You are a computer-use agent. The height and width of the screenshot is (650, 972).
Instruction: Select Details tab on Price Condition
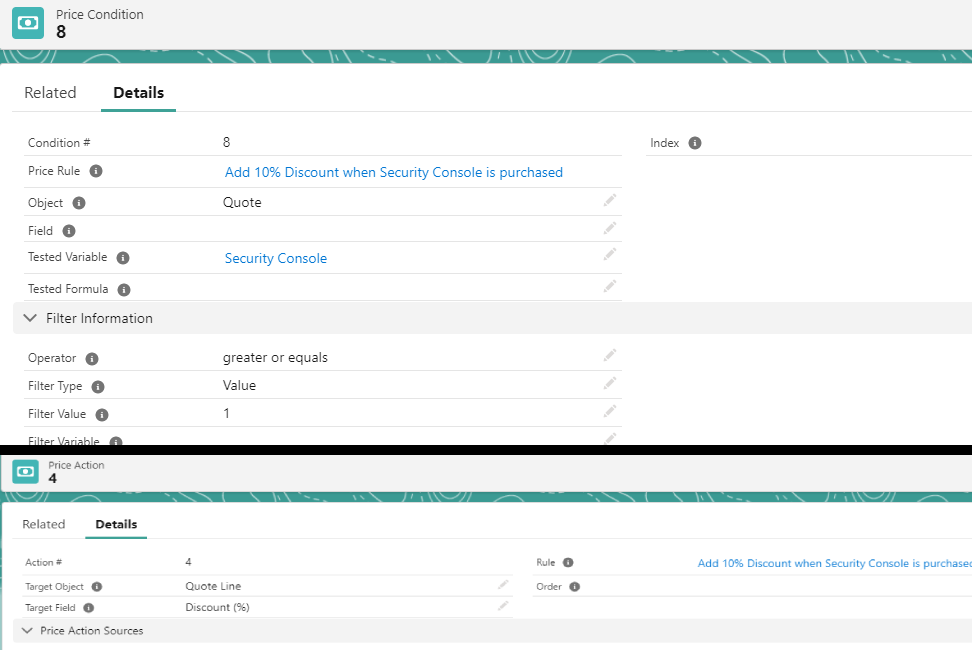(x=138, y=93)
